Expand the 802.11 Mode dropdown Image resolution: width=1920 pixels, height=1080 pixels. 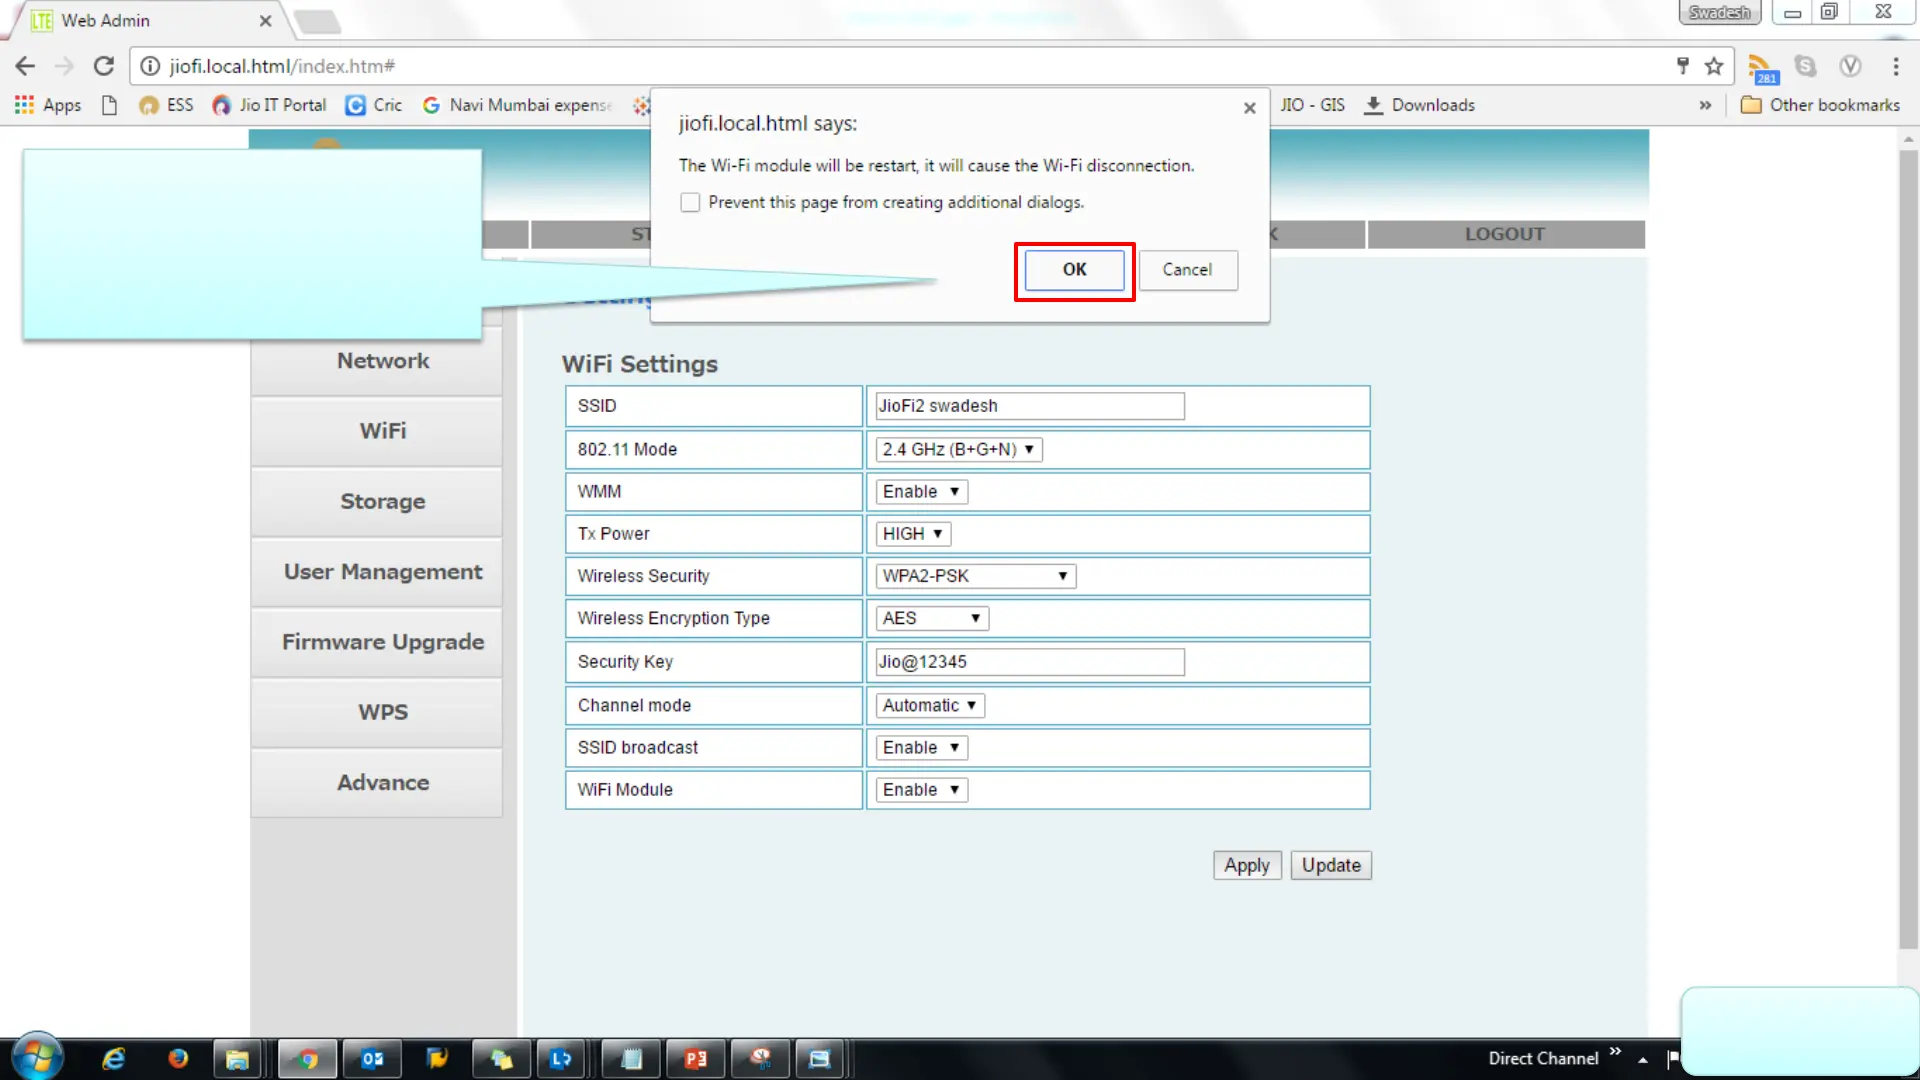[958, 450]
